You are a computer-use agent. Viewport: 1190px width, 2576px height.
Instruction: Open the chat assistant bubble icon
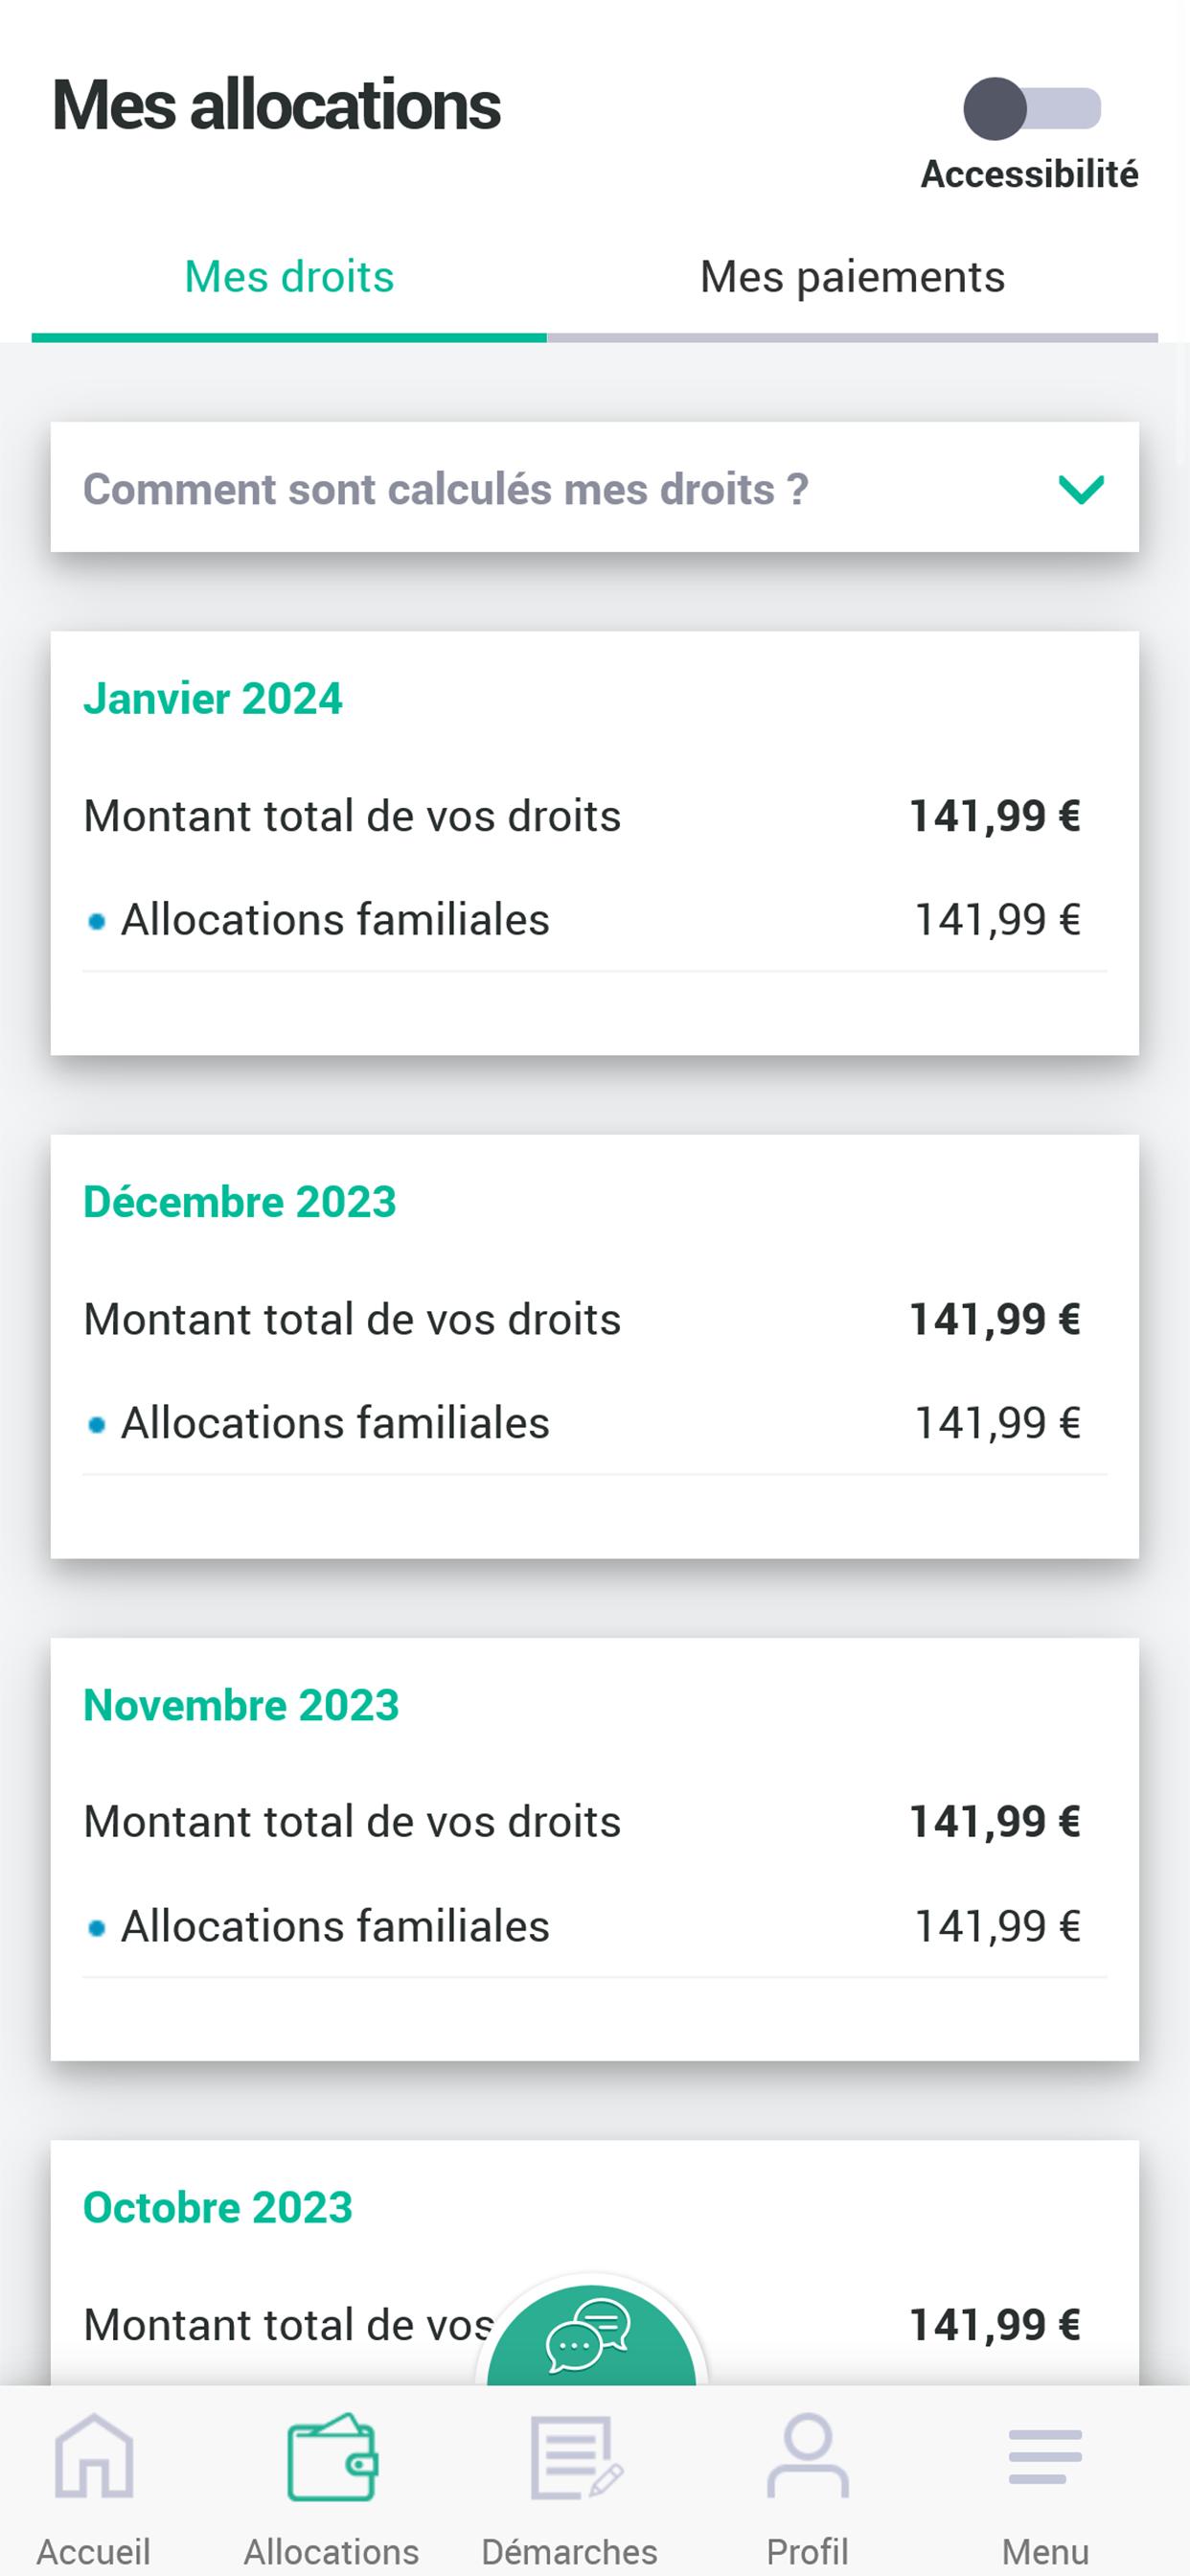point(590,2338)
